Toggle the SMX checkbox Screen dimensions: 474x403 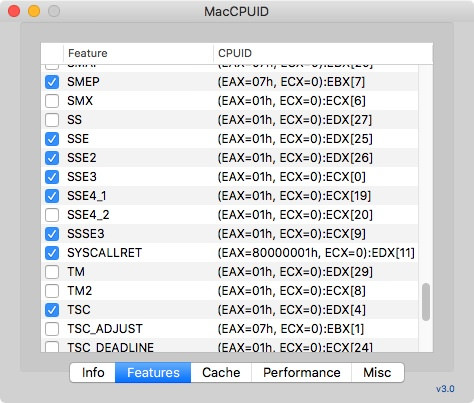pos(52,101)
